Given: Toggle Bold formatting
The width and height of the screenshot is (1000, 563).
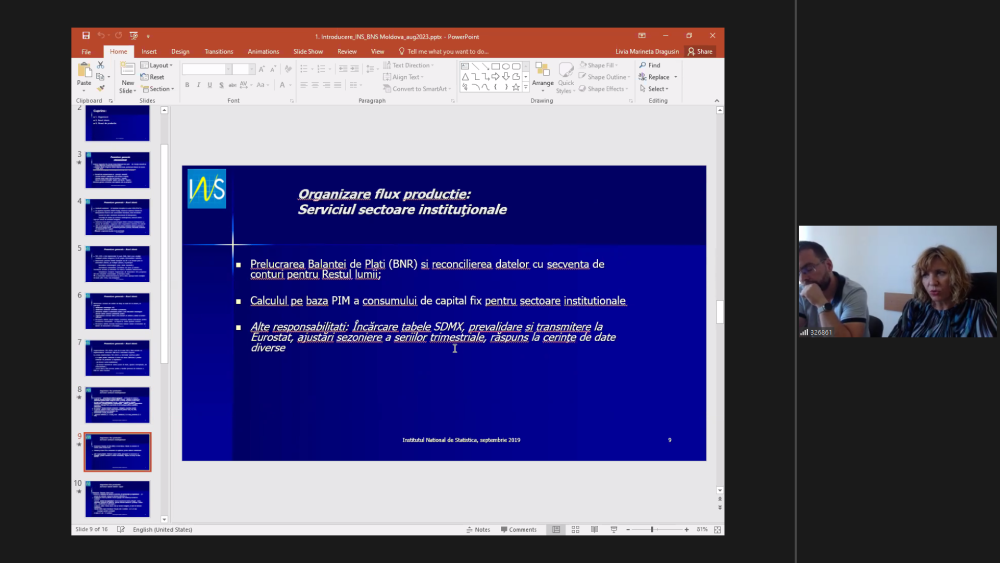Looking at the screenshot, I should click(187, 85).
